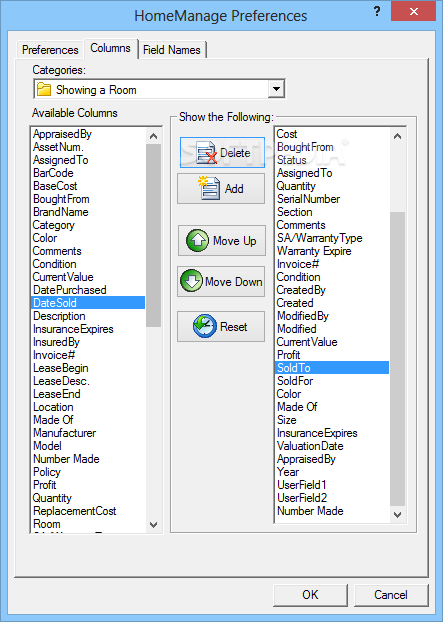
Task: Close the HomeManage Preferences dialog
Action: (x=414, y=12)
